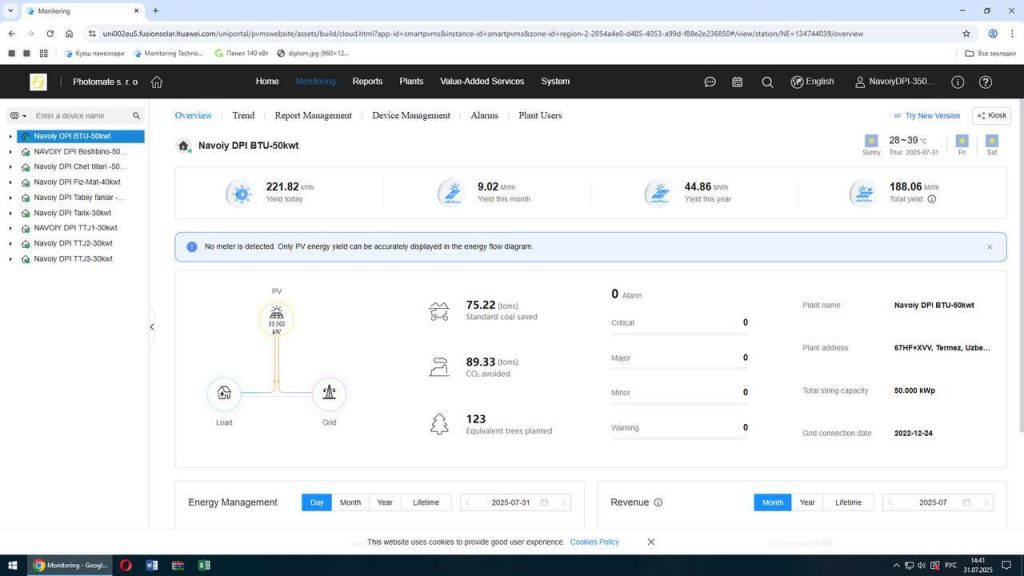Click the search icon in device name field
This screenshot has height=576, width=1024.
tap(136, 116)
